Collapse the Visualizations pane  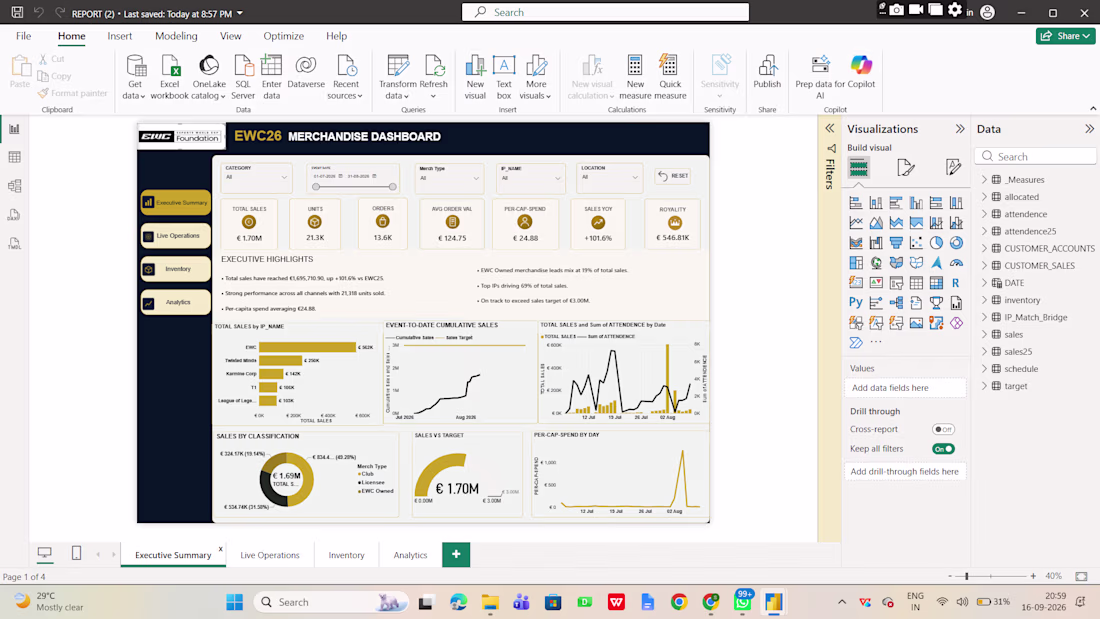tap(960, 129)
